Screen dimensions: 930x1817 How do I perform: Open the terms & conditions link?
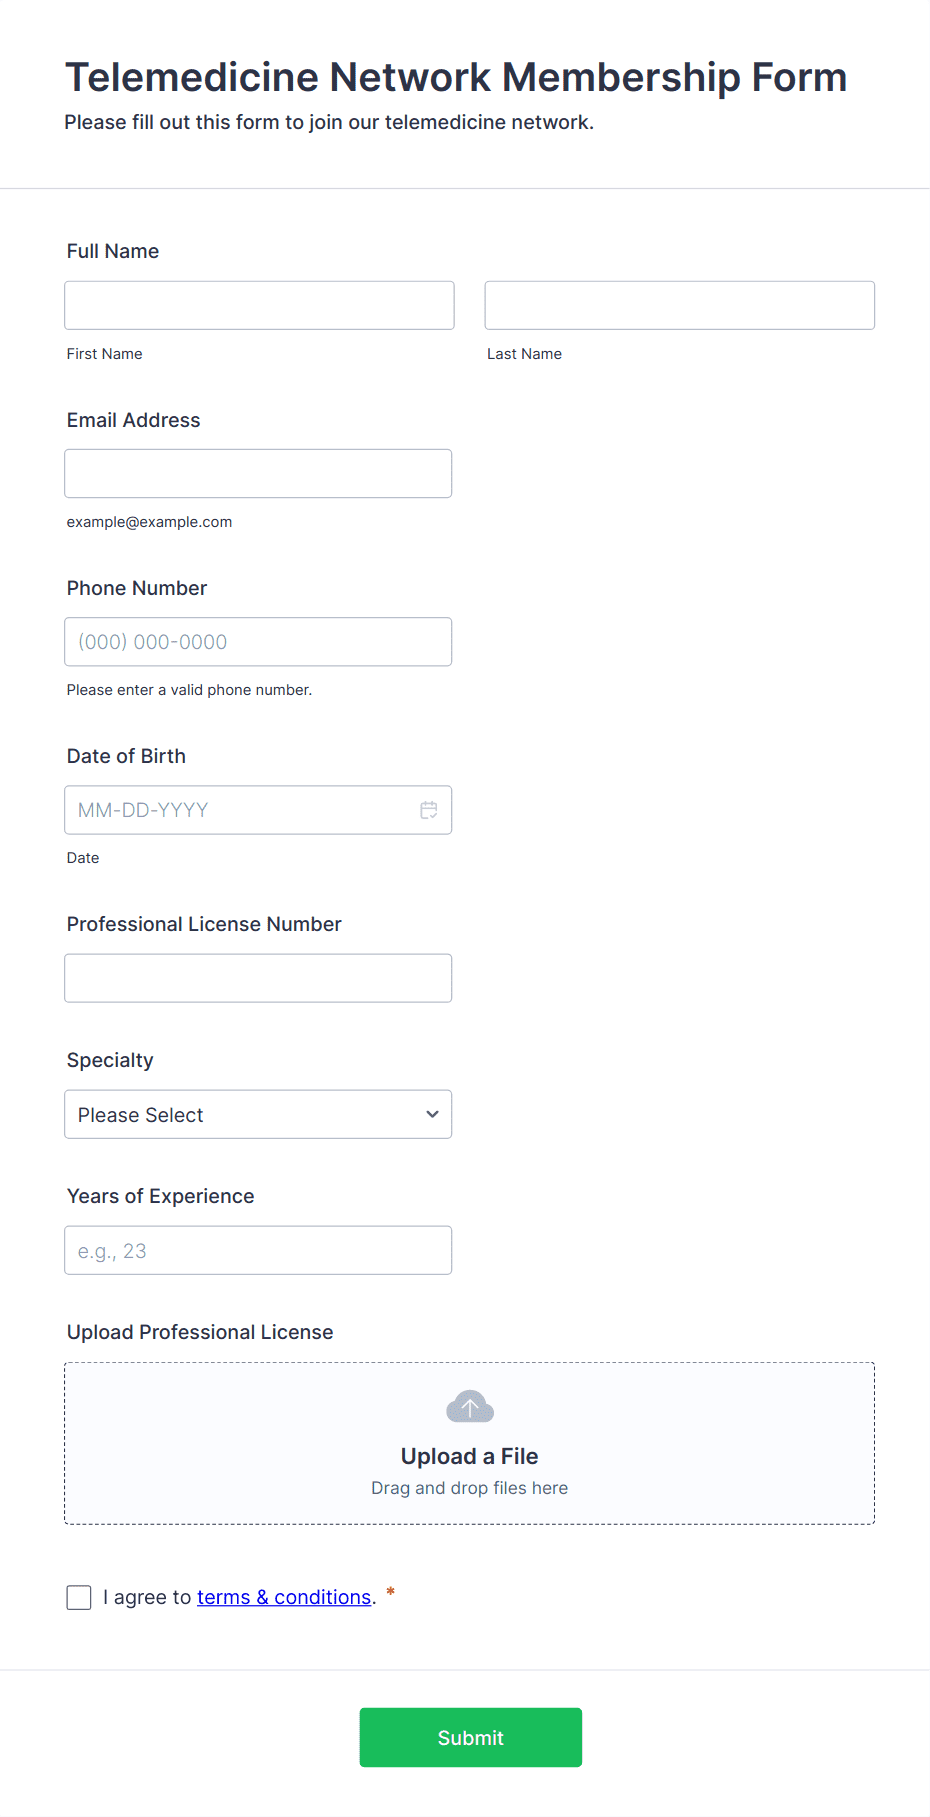[284, 1597]
